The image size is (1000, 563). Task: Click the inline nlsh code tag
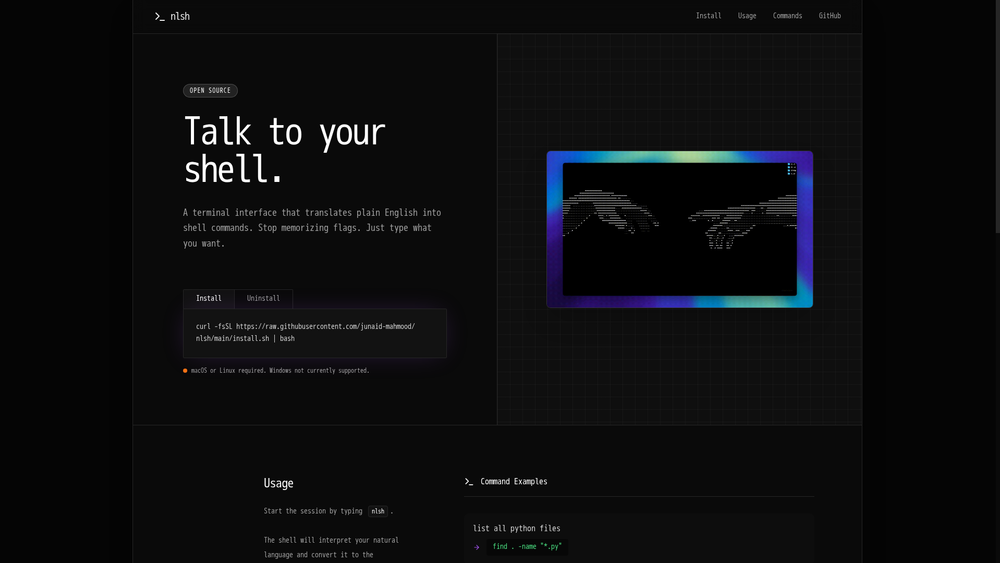pyautogui.click(x=378, y=511)
